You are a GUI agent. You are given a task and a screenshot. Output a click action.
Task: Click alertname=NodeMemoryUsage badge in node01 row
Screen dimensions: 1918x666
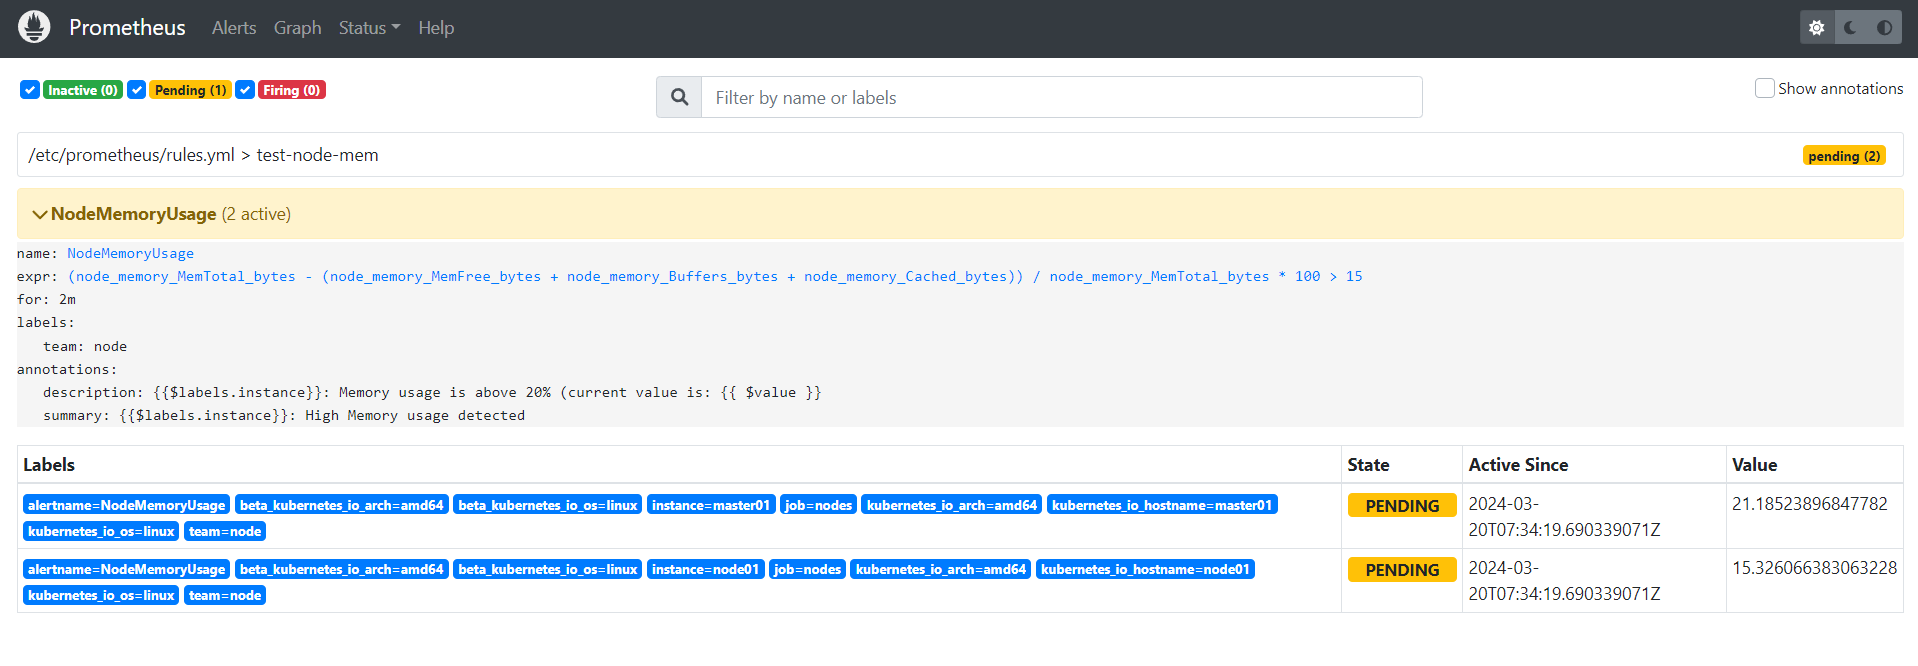127,569
